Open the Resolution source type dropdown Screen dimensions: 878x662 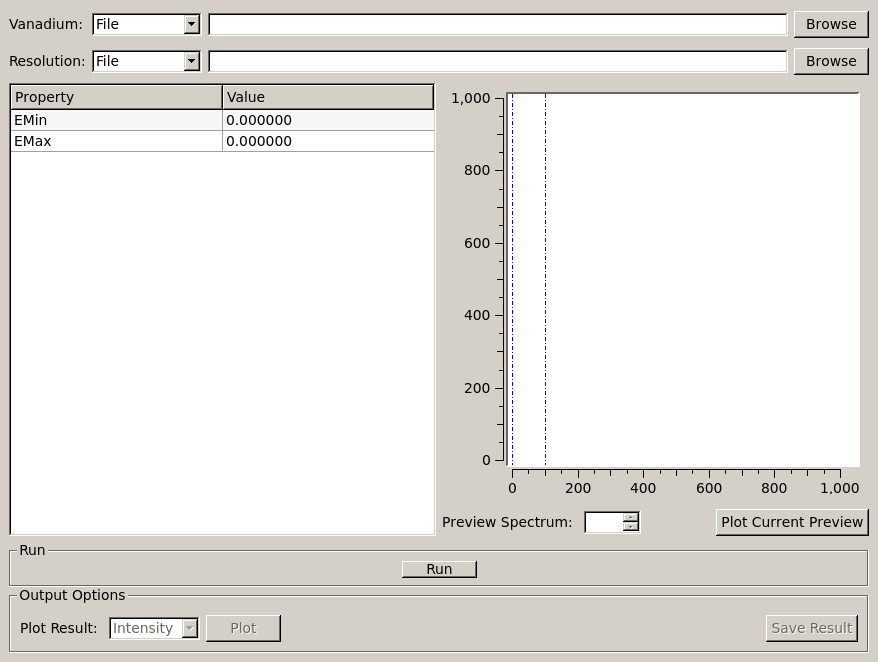tap(146, 61)
